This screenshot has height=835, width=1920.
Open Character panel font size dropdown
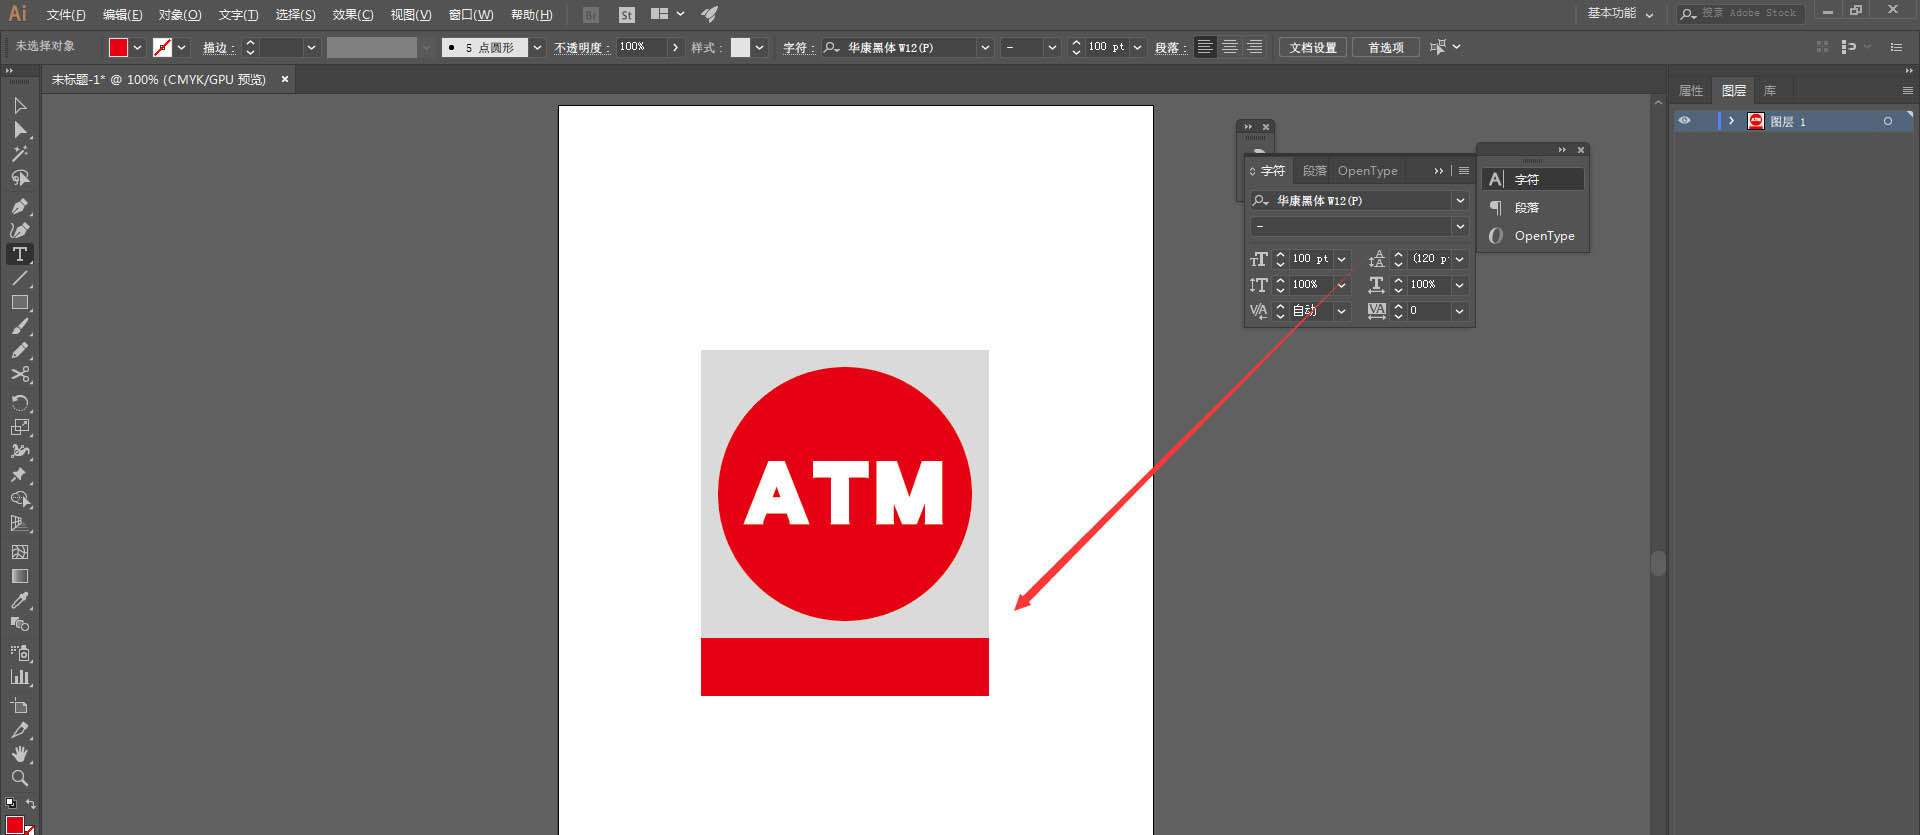pyautogui.click(x=1342, y=259)
